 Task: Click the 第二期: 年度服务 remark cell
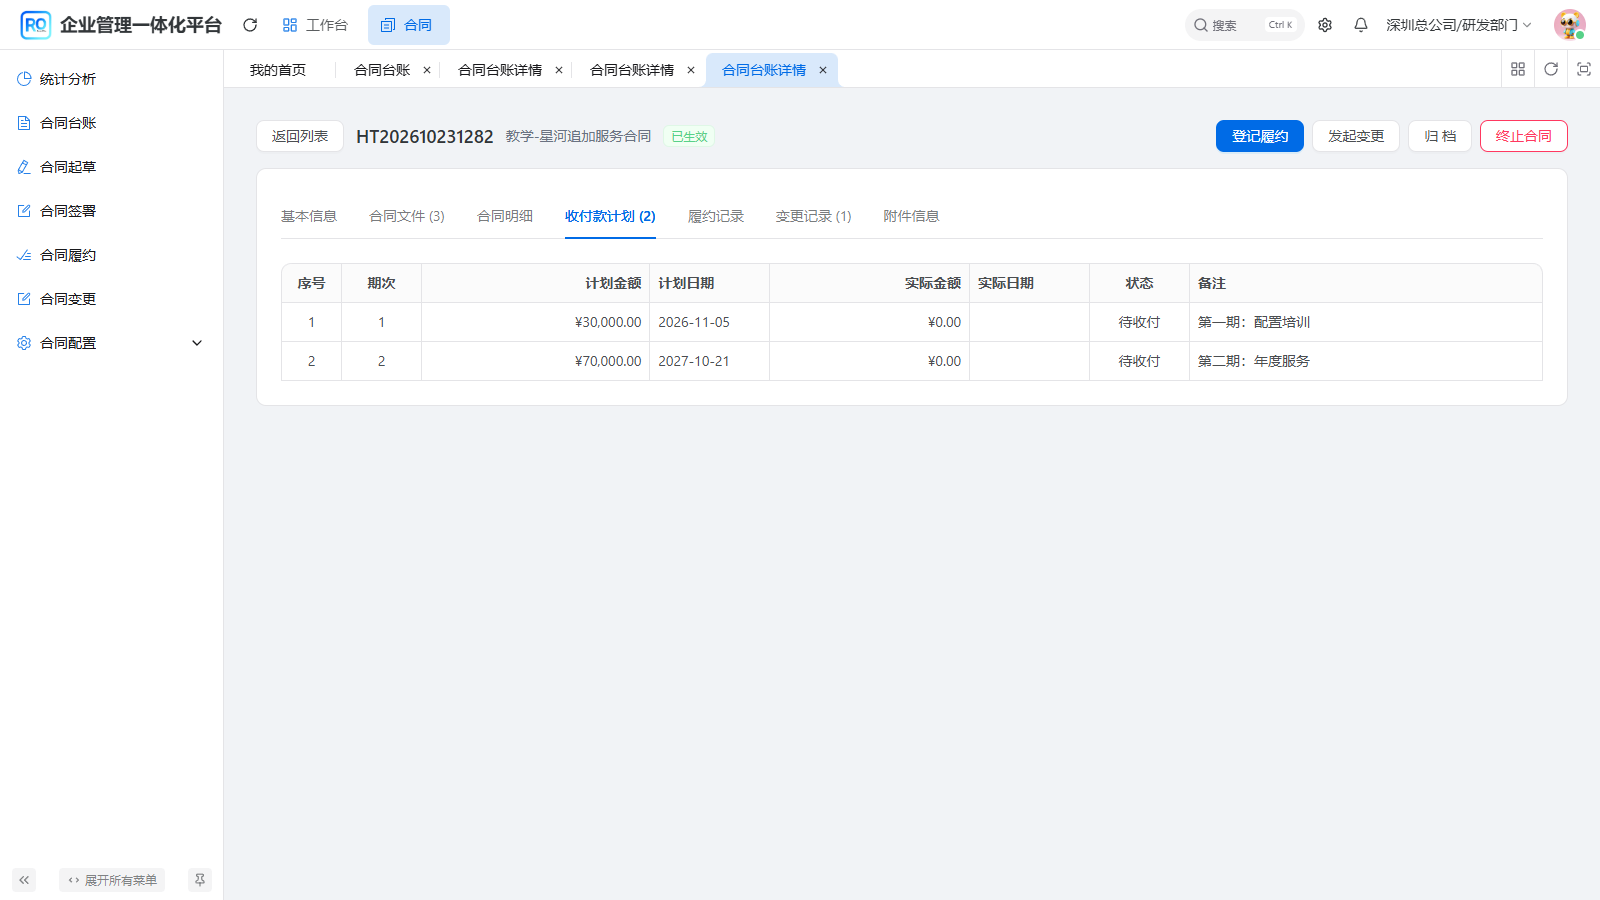[1366, 361]
